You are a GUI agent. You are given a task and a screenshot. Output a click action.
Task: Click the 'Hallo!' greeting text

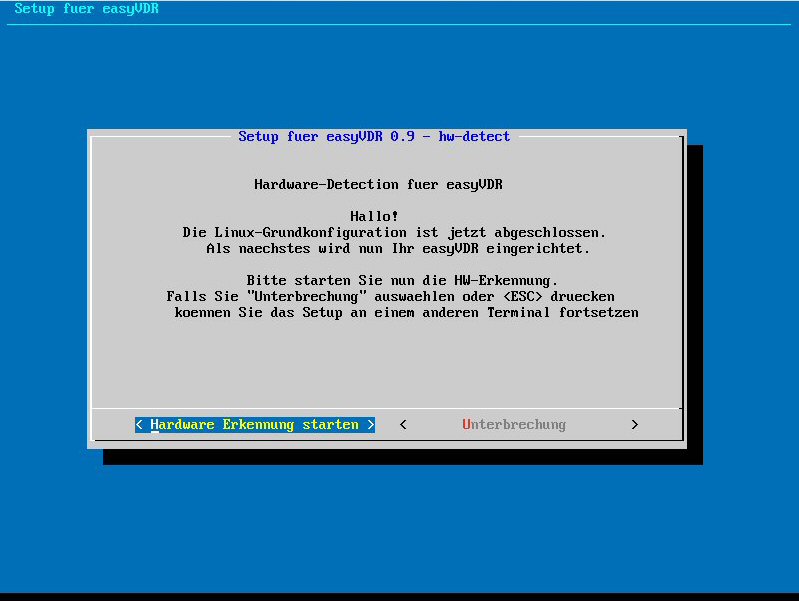click(x=374, y=216)
